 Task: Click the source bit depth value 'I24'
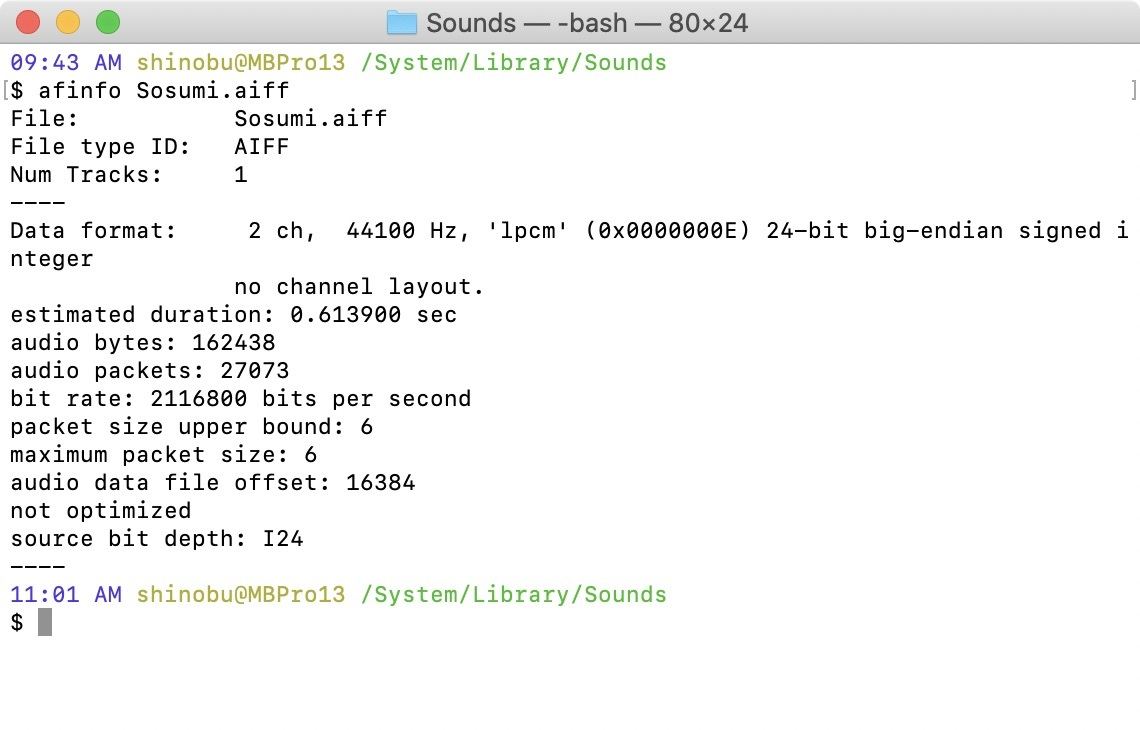pyautogui.click(x=283, y=539)
